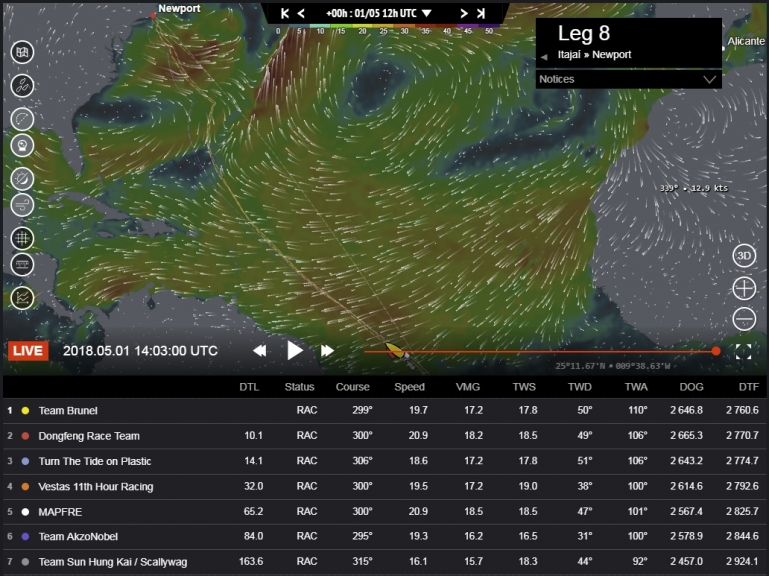The image size is (769, 576).
Task: Click the Alicante label on the map
Action: click(x=745, y=41)
